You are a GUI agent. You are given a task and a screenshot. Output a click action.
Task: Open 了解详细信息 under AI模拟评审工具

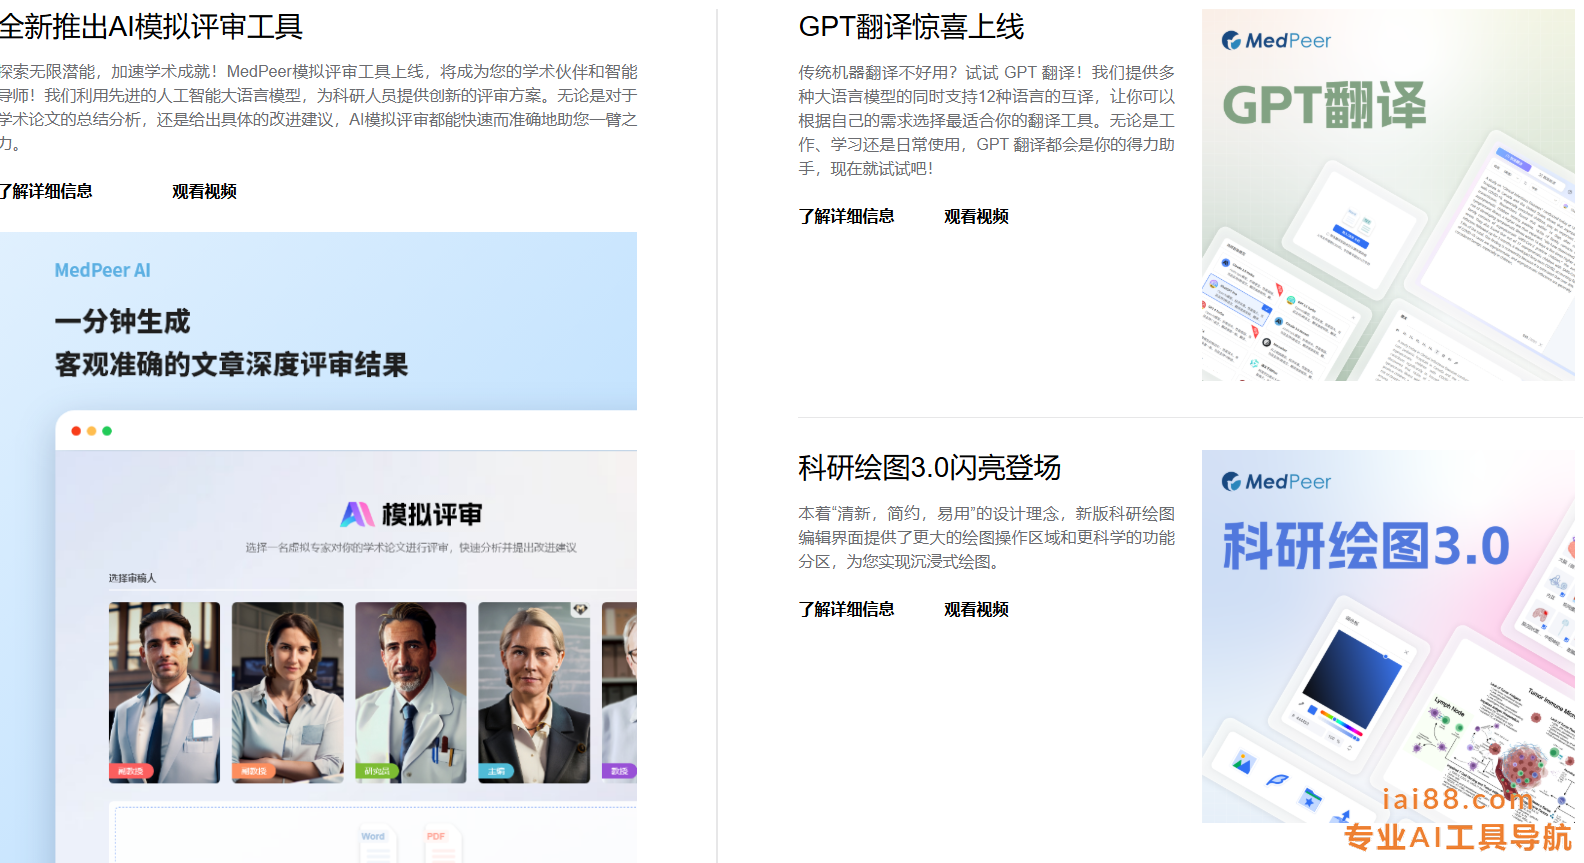pos(46,191)
